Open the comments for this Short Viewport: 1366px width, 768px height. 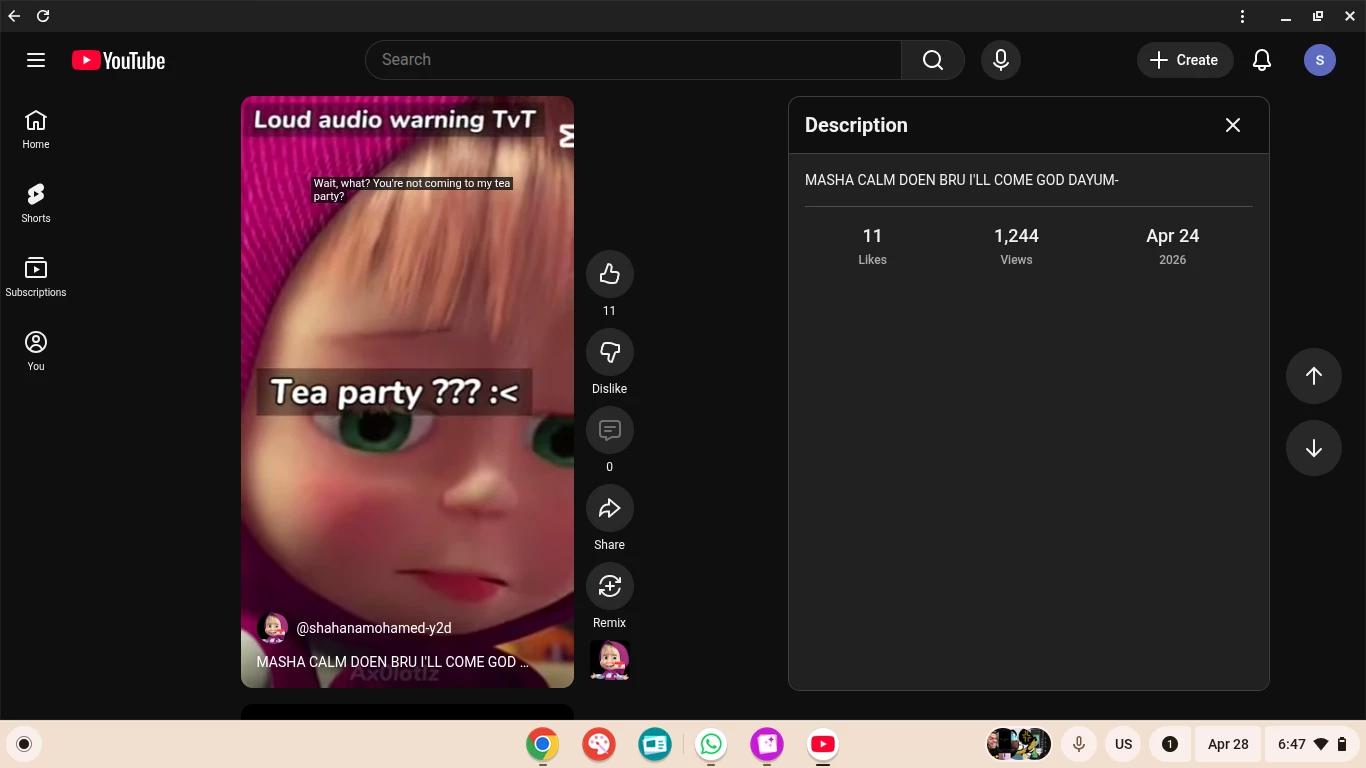click(609, 430)
